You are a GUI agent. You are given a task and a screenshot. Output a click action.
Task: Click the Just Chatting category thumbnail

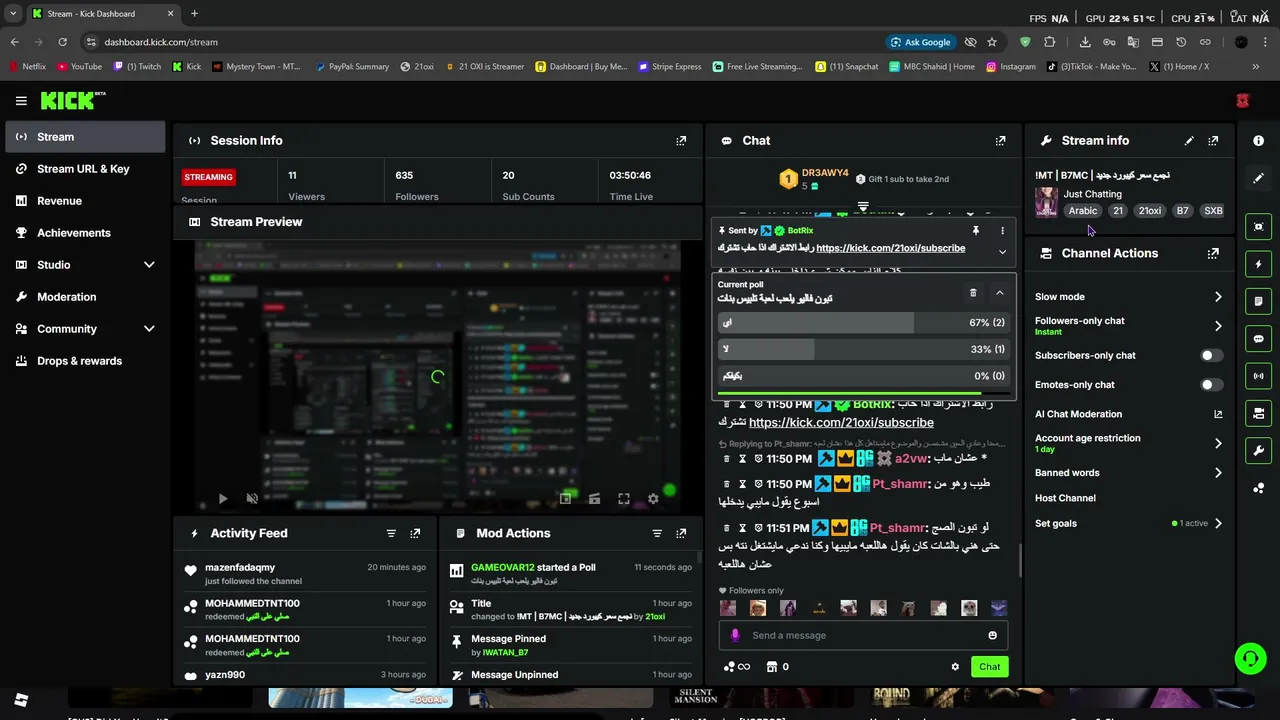pyautogui.click(x=1046, y=202)
